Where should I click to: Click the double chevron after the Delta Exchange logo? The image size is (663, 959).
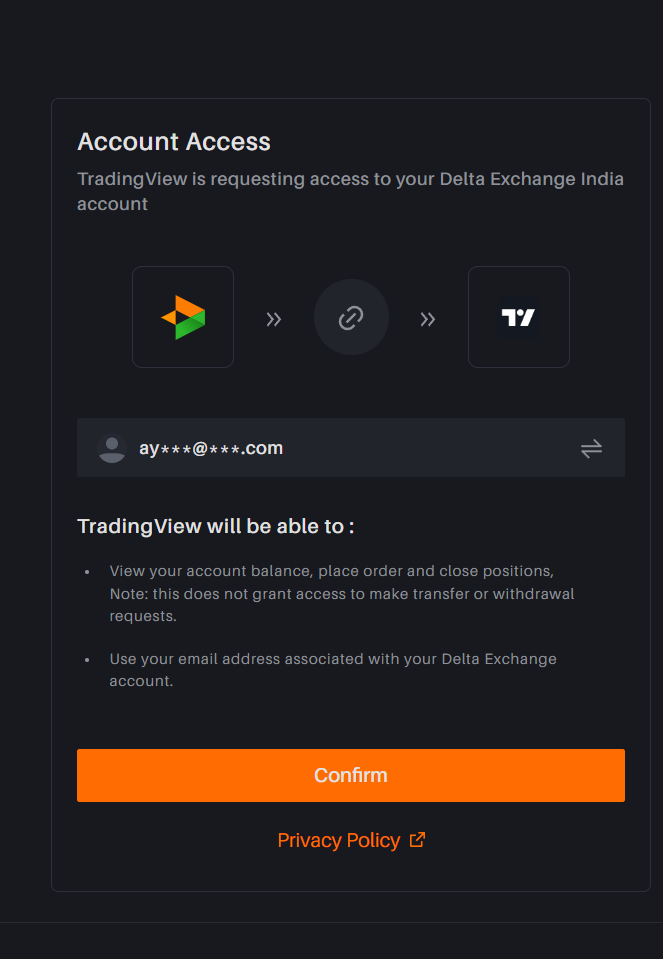point(273,319)
